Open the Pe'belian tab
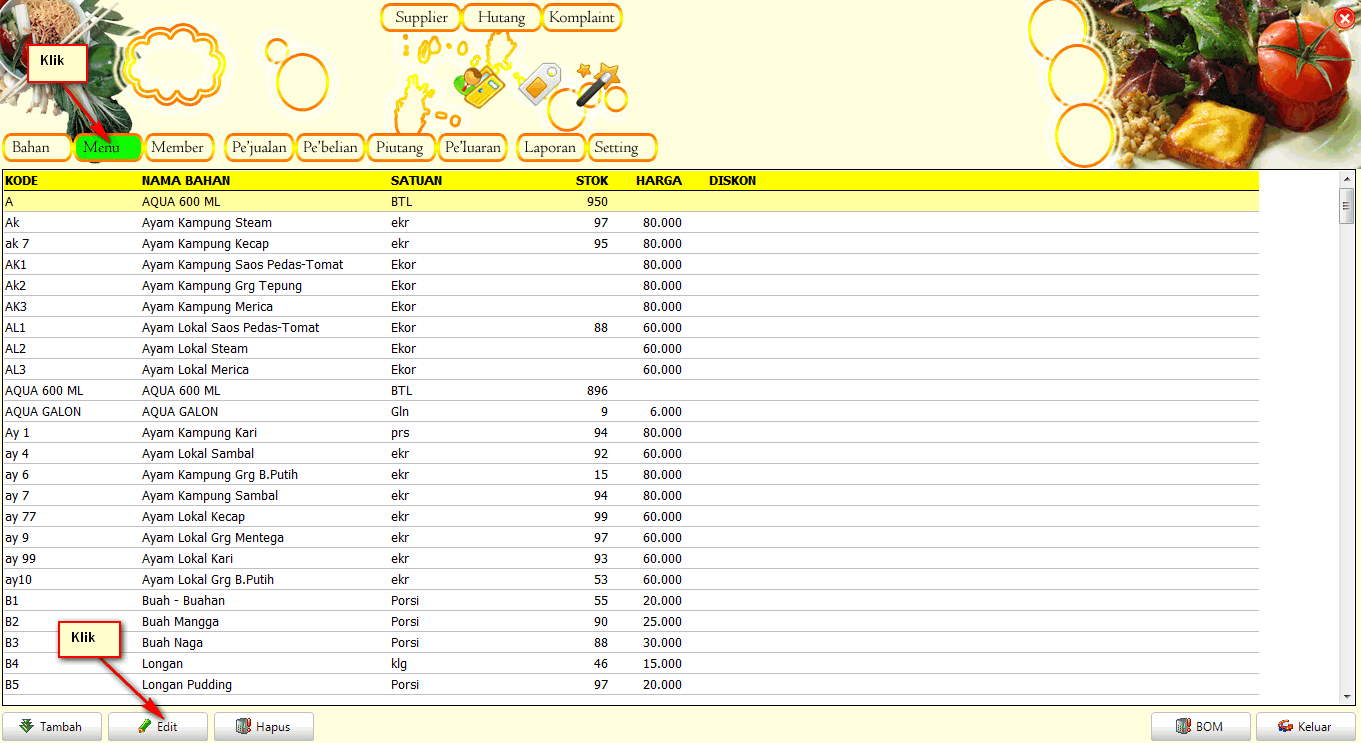The height and width of the screenshot is (743, 1361). [330, 148]
